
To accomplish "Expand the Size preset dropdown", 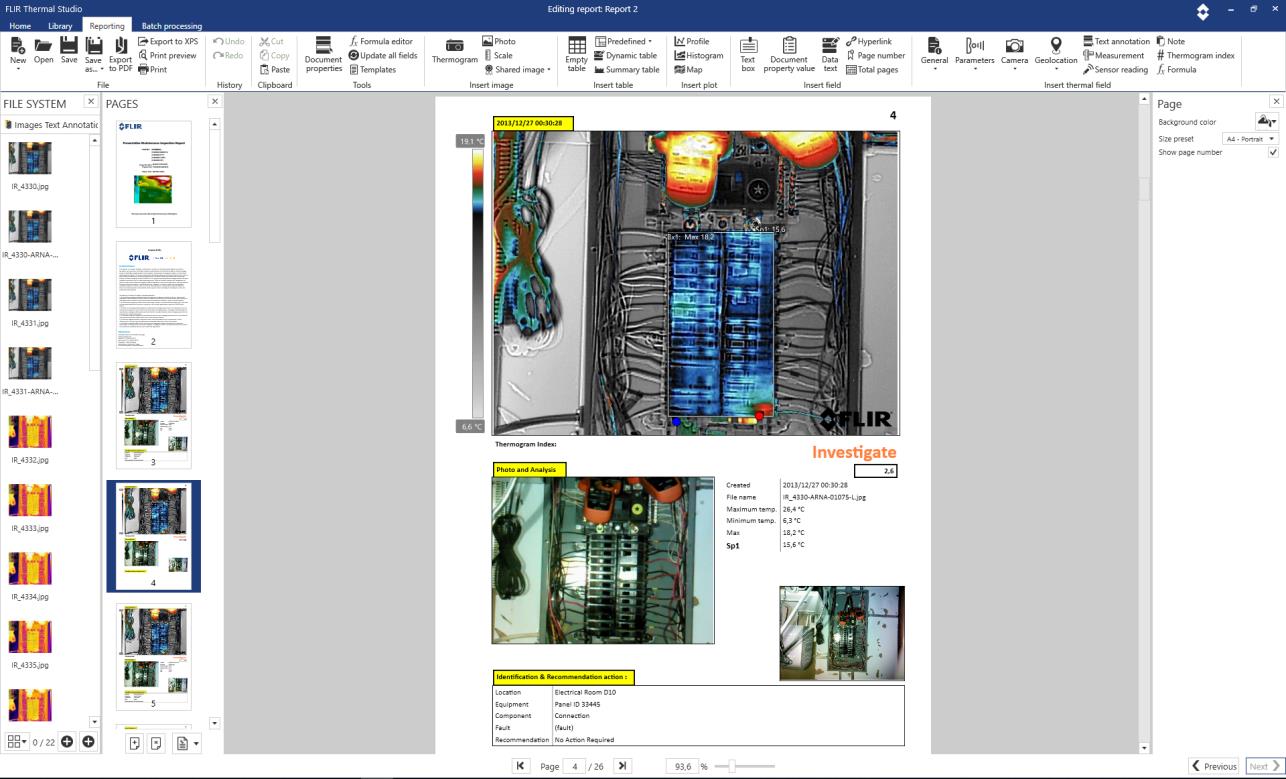I will [x=1251, y=139].
